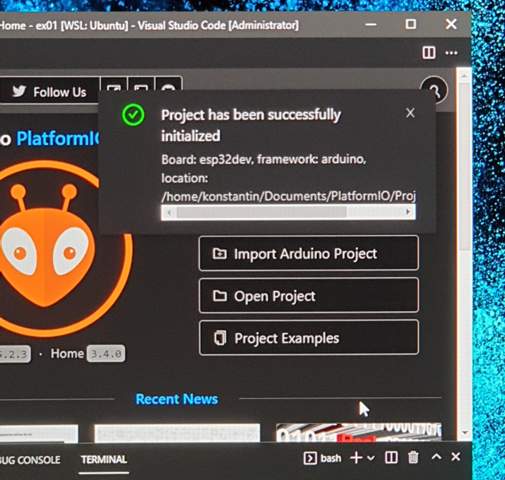505x480 pixels.
Task: Switch to the DEBUG CONSOLE tab
Action: click(30, 460)
